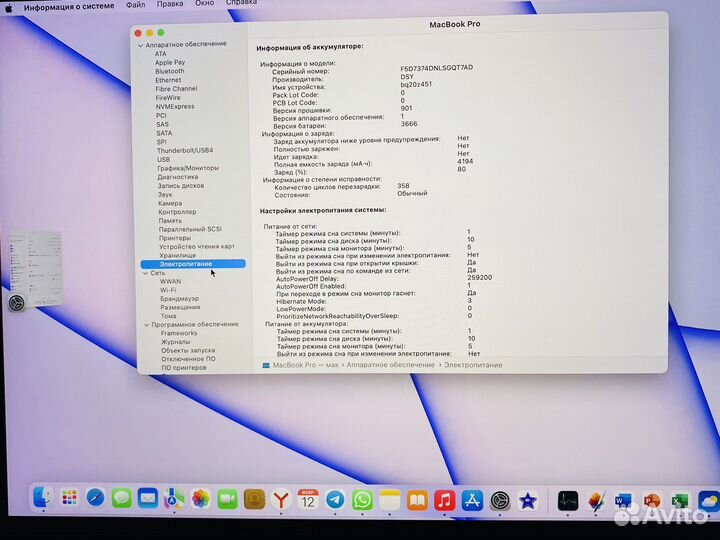Open WhatsApp from the Dock
Screen dimensions: 720x540
point(362,501)
